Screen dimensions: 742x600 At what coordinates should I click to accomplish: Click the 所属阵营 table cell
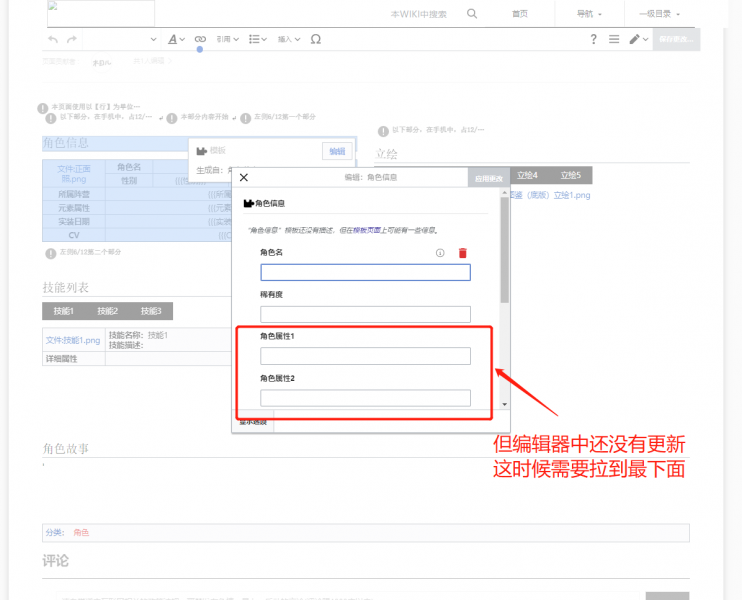coord(74,194)
